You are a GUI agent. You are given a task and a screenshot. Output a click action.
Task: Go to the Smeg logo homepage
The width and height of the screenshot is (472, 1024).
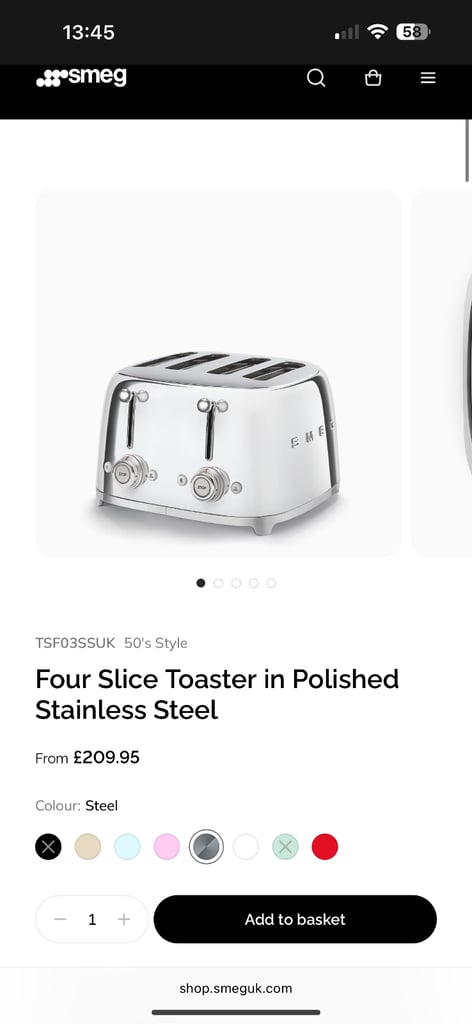(x=82, y=77)
